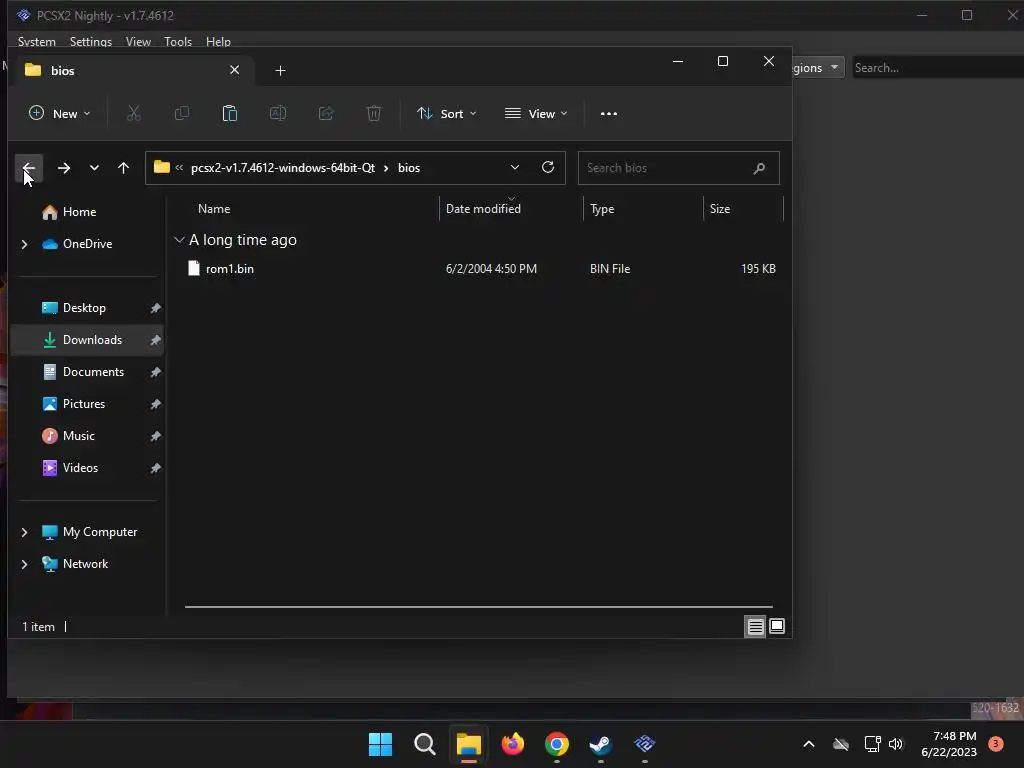Open the Sort dropdown

(x=447, y=114)
